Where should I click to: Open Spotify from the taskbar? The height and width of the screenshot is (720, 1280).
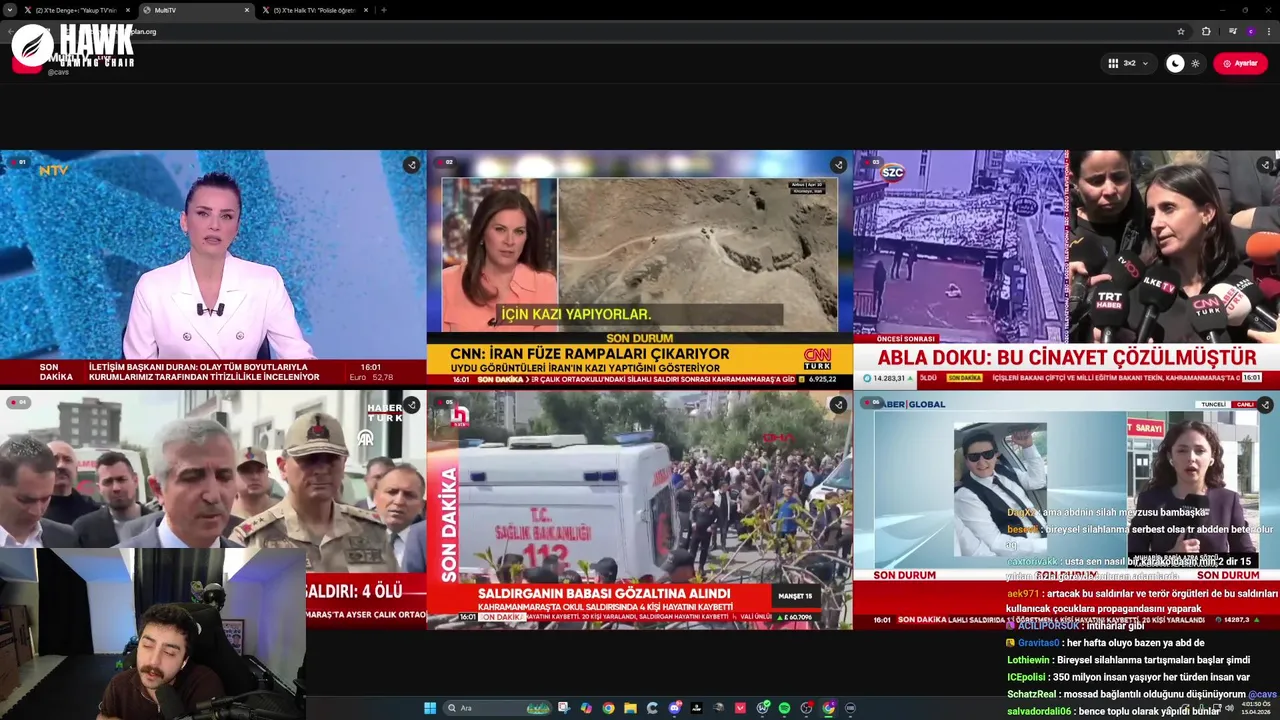[785, 708]
